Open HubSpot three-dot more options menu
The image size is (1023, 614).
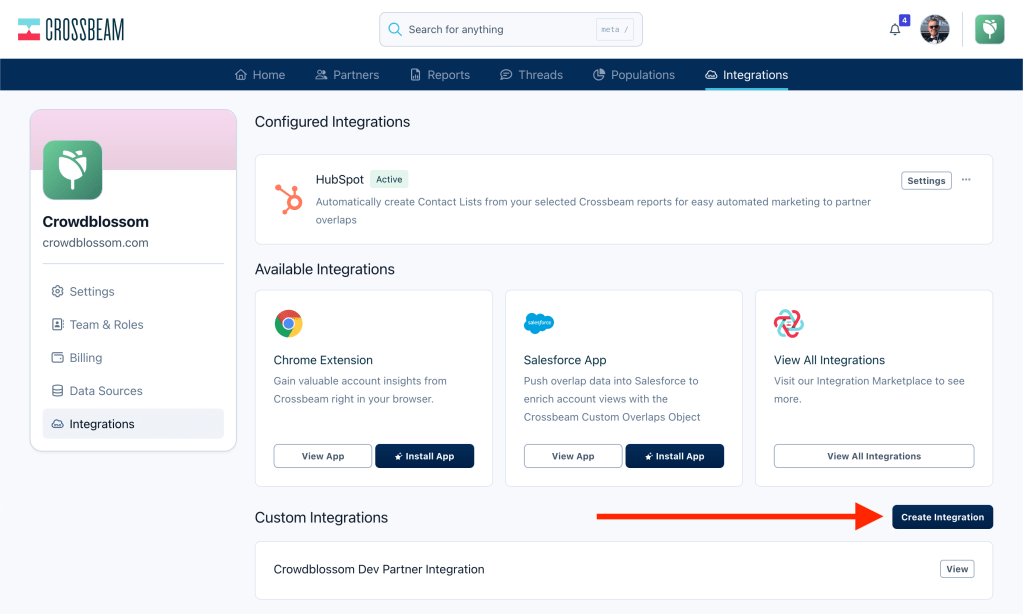coord(966,180)
